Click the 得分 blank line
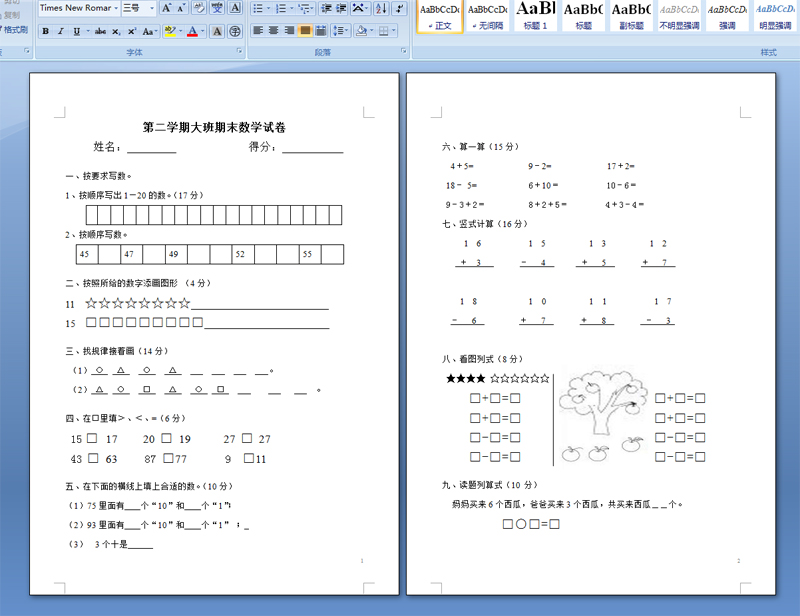This screenshot has width=800, height=616. pyautogui.click(x=313, y=147)
